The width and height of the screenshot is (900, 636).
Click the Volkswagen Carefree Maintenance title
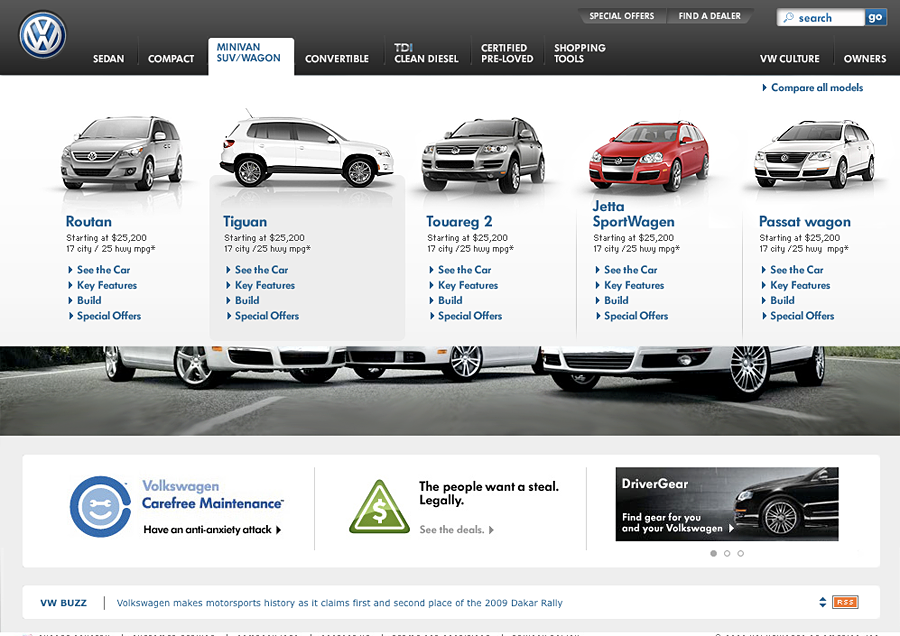(x=213, y=495)
